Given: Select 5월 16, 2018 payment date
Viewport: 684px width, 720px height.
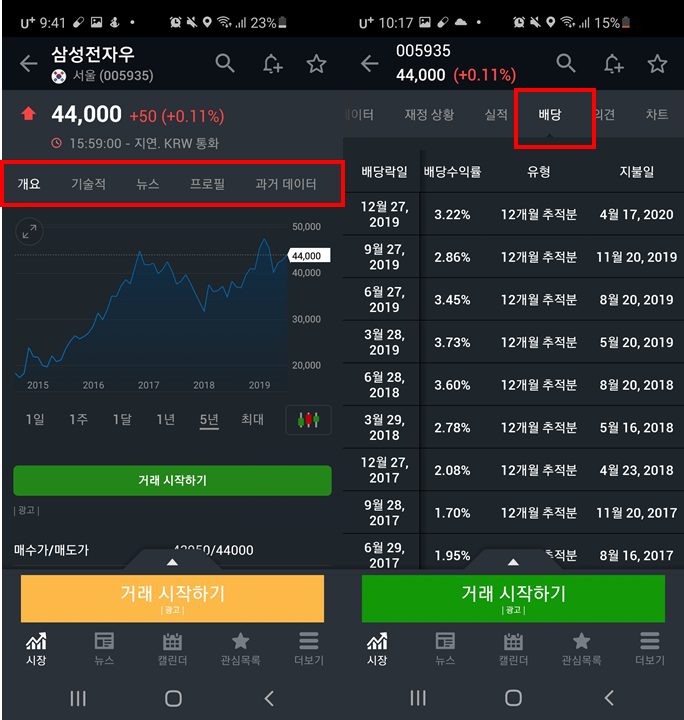Looking at the screenshot, I should click(636, 428).
